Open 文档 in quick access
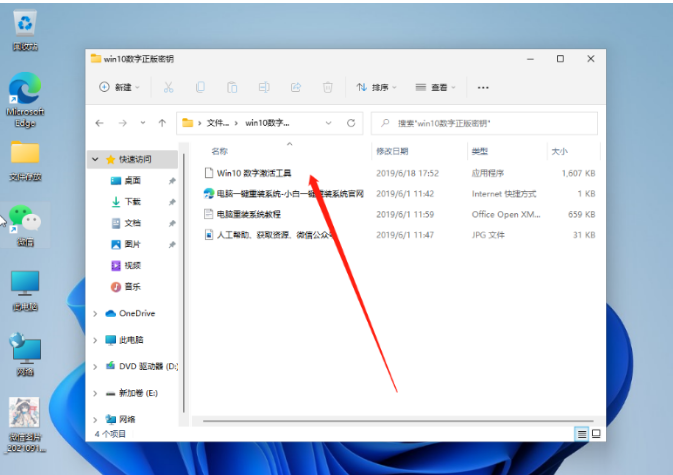This screenshot has width=673, height=475. tap(132, 223)
